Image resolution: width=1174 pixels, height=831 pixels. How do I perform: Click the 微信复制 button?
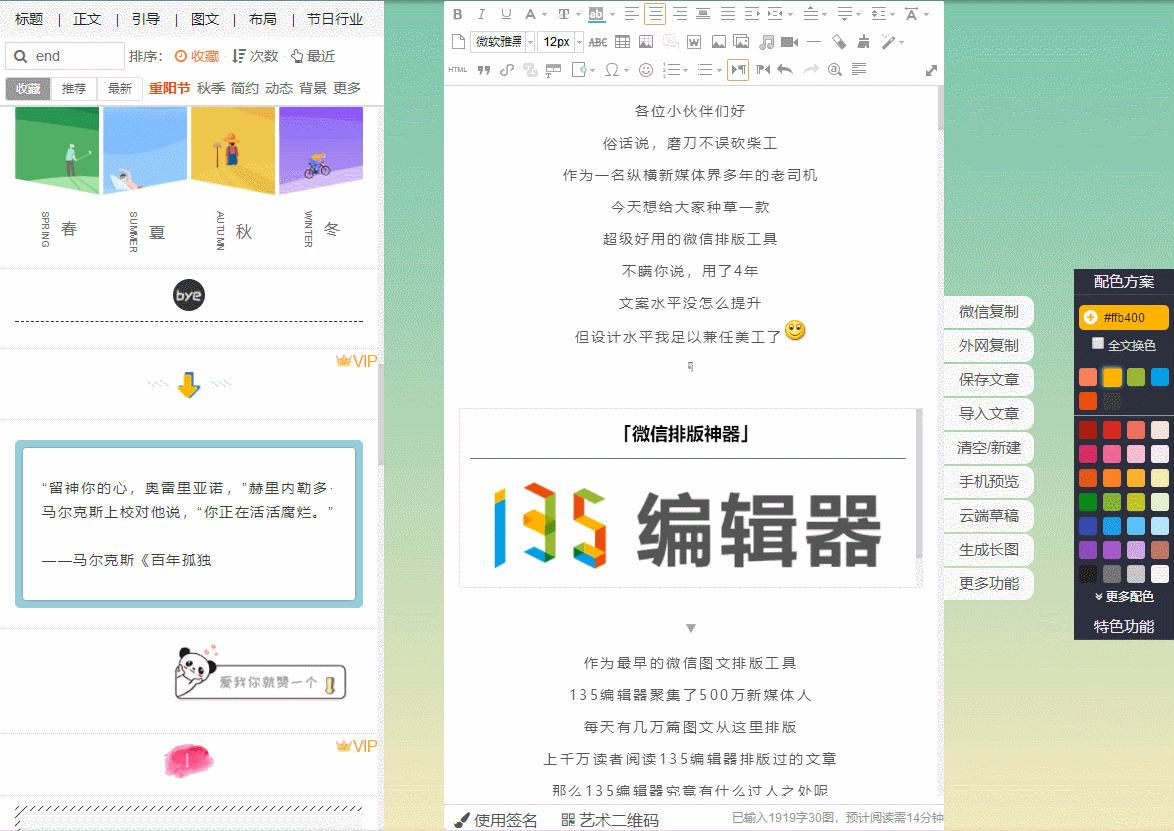(988, 312)
